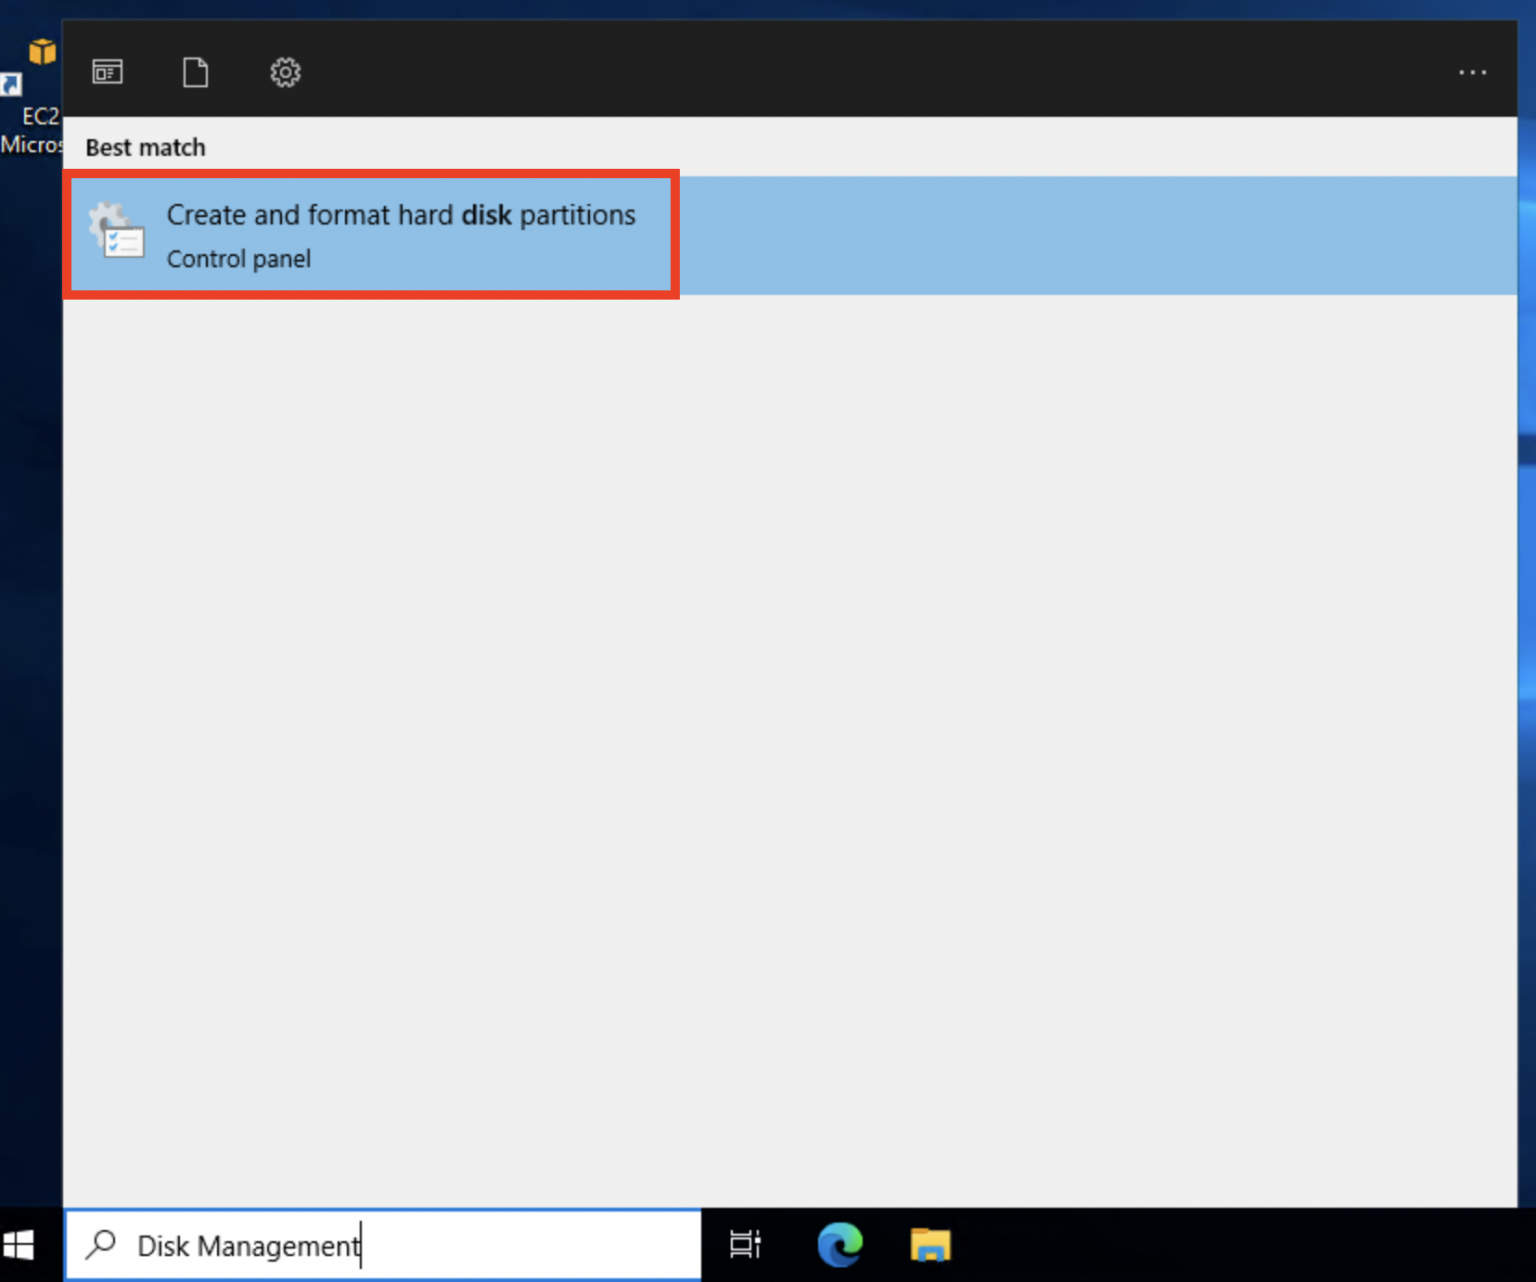
Task: Click the "Best match" section heading
Action: tap(144, 147)
